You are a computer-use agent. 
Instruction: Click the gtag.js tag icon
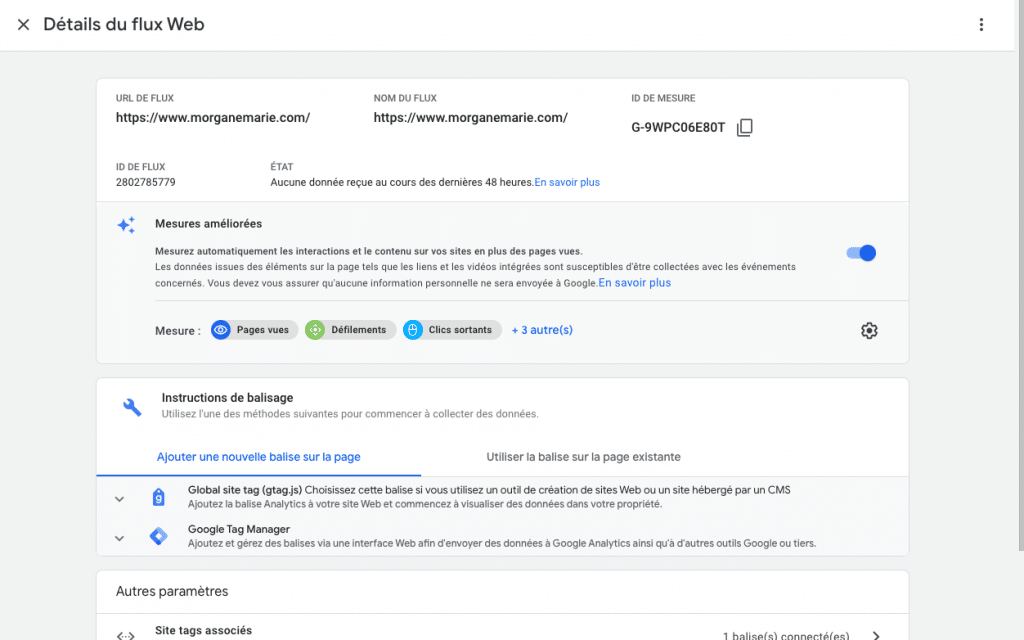tap(158, 498)
